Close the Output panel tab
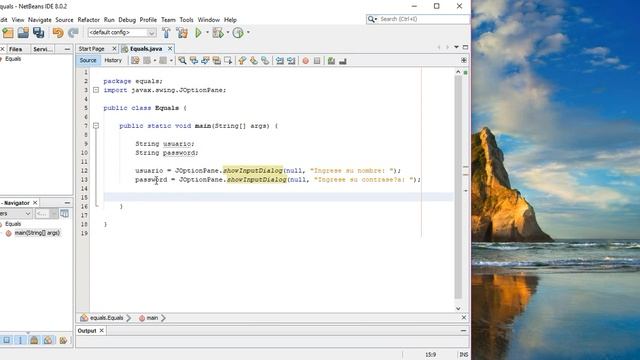640x360 pixels. click(102, 331)
